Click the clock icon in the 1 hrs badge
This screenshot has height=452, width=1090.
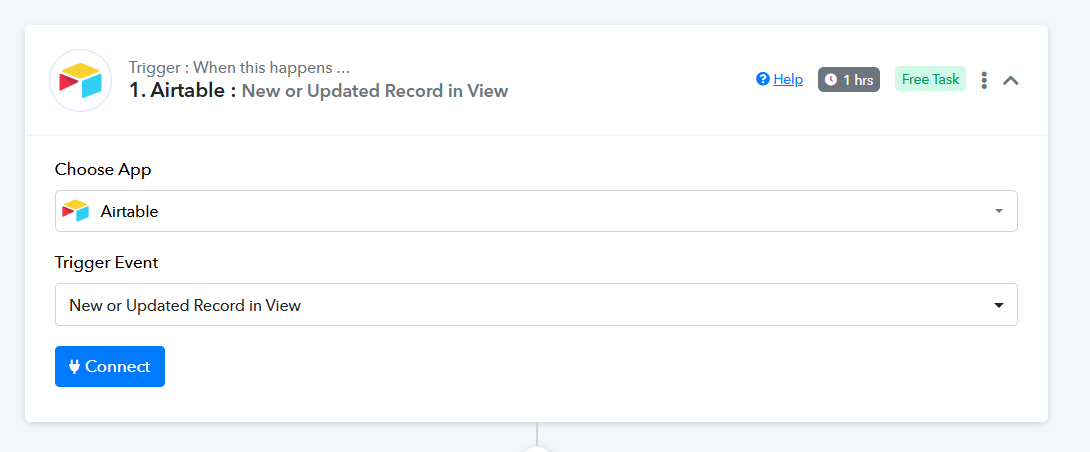[x=831, y=80]
